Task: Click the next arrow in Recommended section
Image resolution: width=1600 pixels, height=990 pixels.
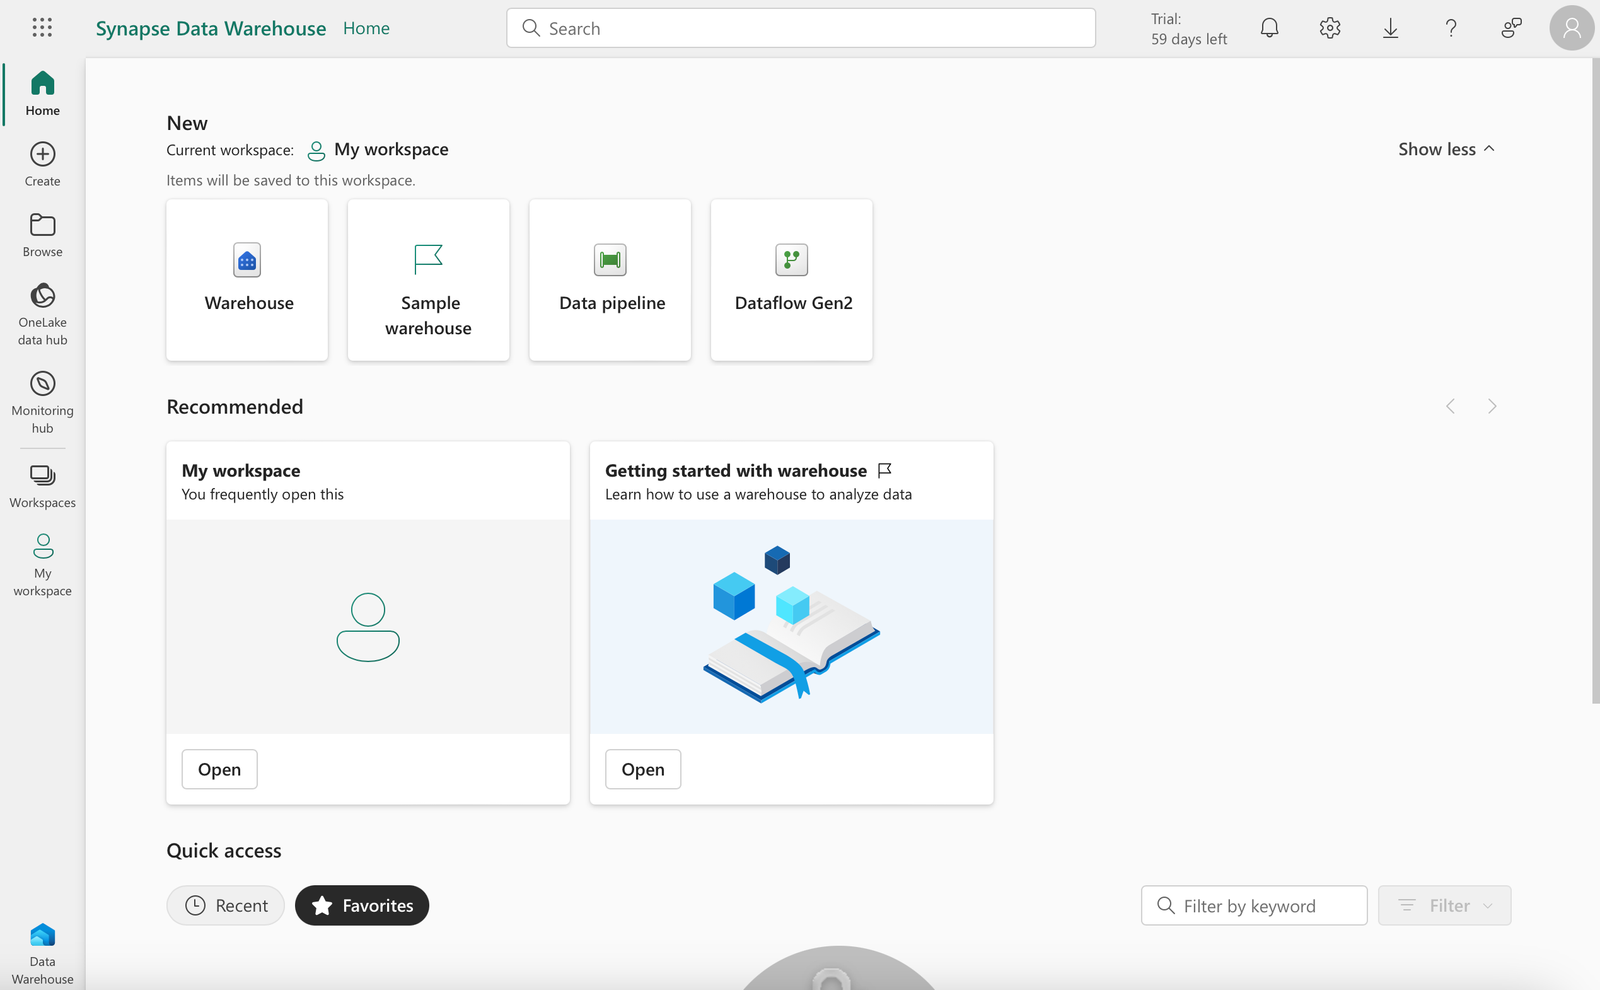Action: click(1492, 406)
